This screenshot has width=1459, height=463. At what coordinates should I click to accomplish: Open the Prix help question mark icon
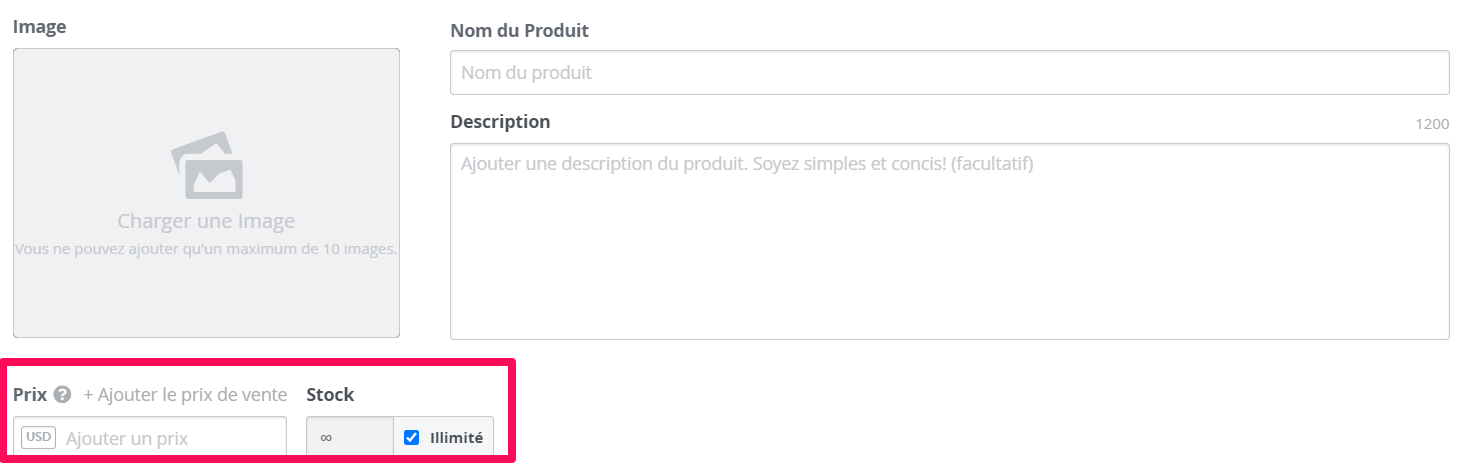click(x=62, y=394)
